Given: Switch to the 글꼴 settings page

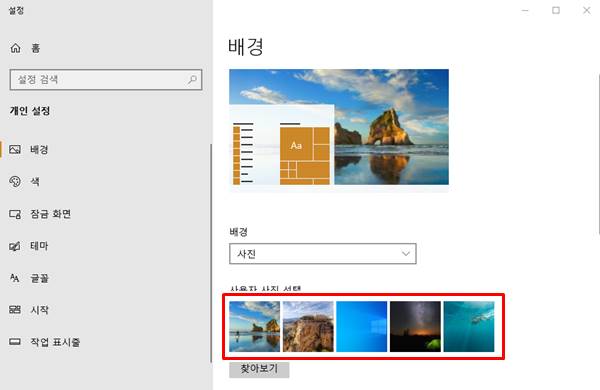Looking at the screenshot, I should 39,278.
